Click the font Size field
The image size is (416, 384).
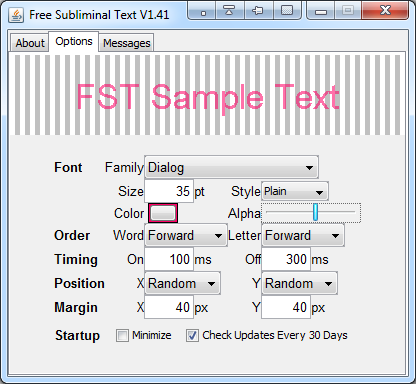(x=169, y=191)
